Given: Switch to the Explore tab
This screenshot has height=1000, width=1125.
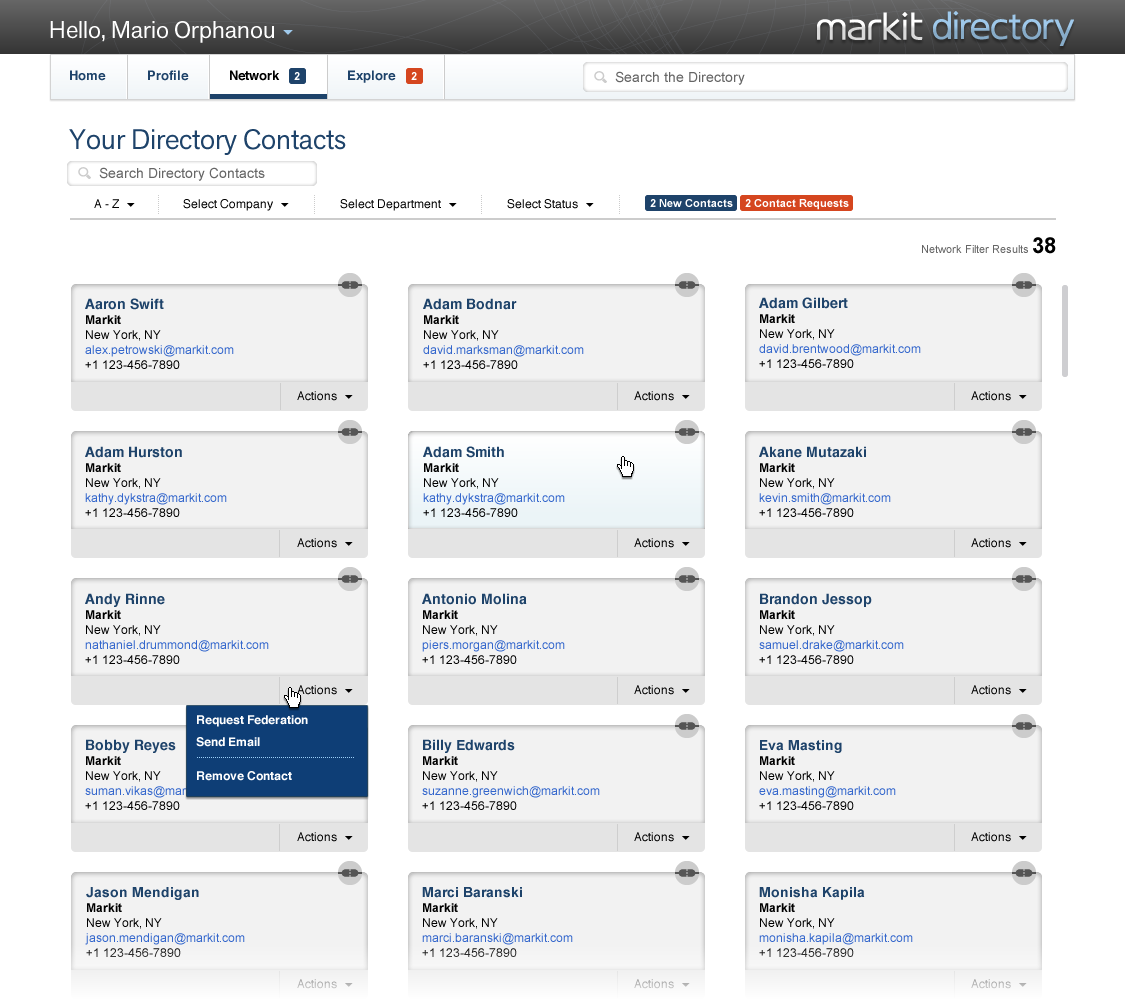Looking at the screenshot, I should [384, 76].
